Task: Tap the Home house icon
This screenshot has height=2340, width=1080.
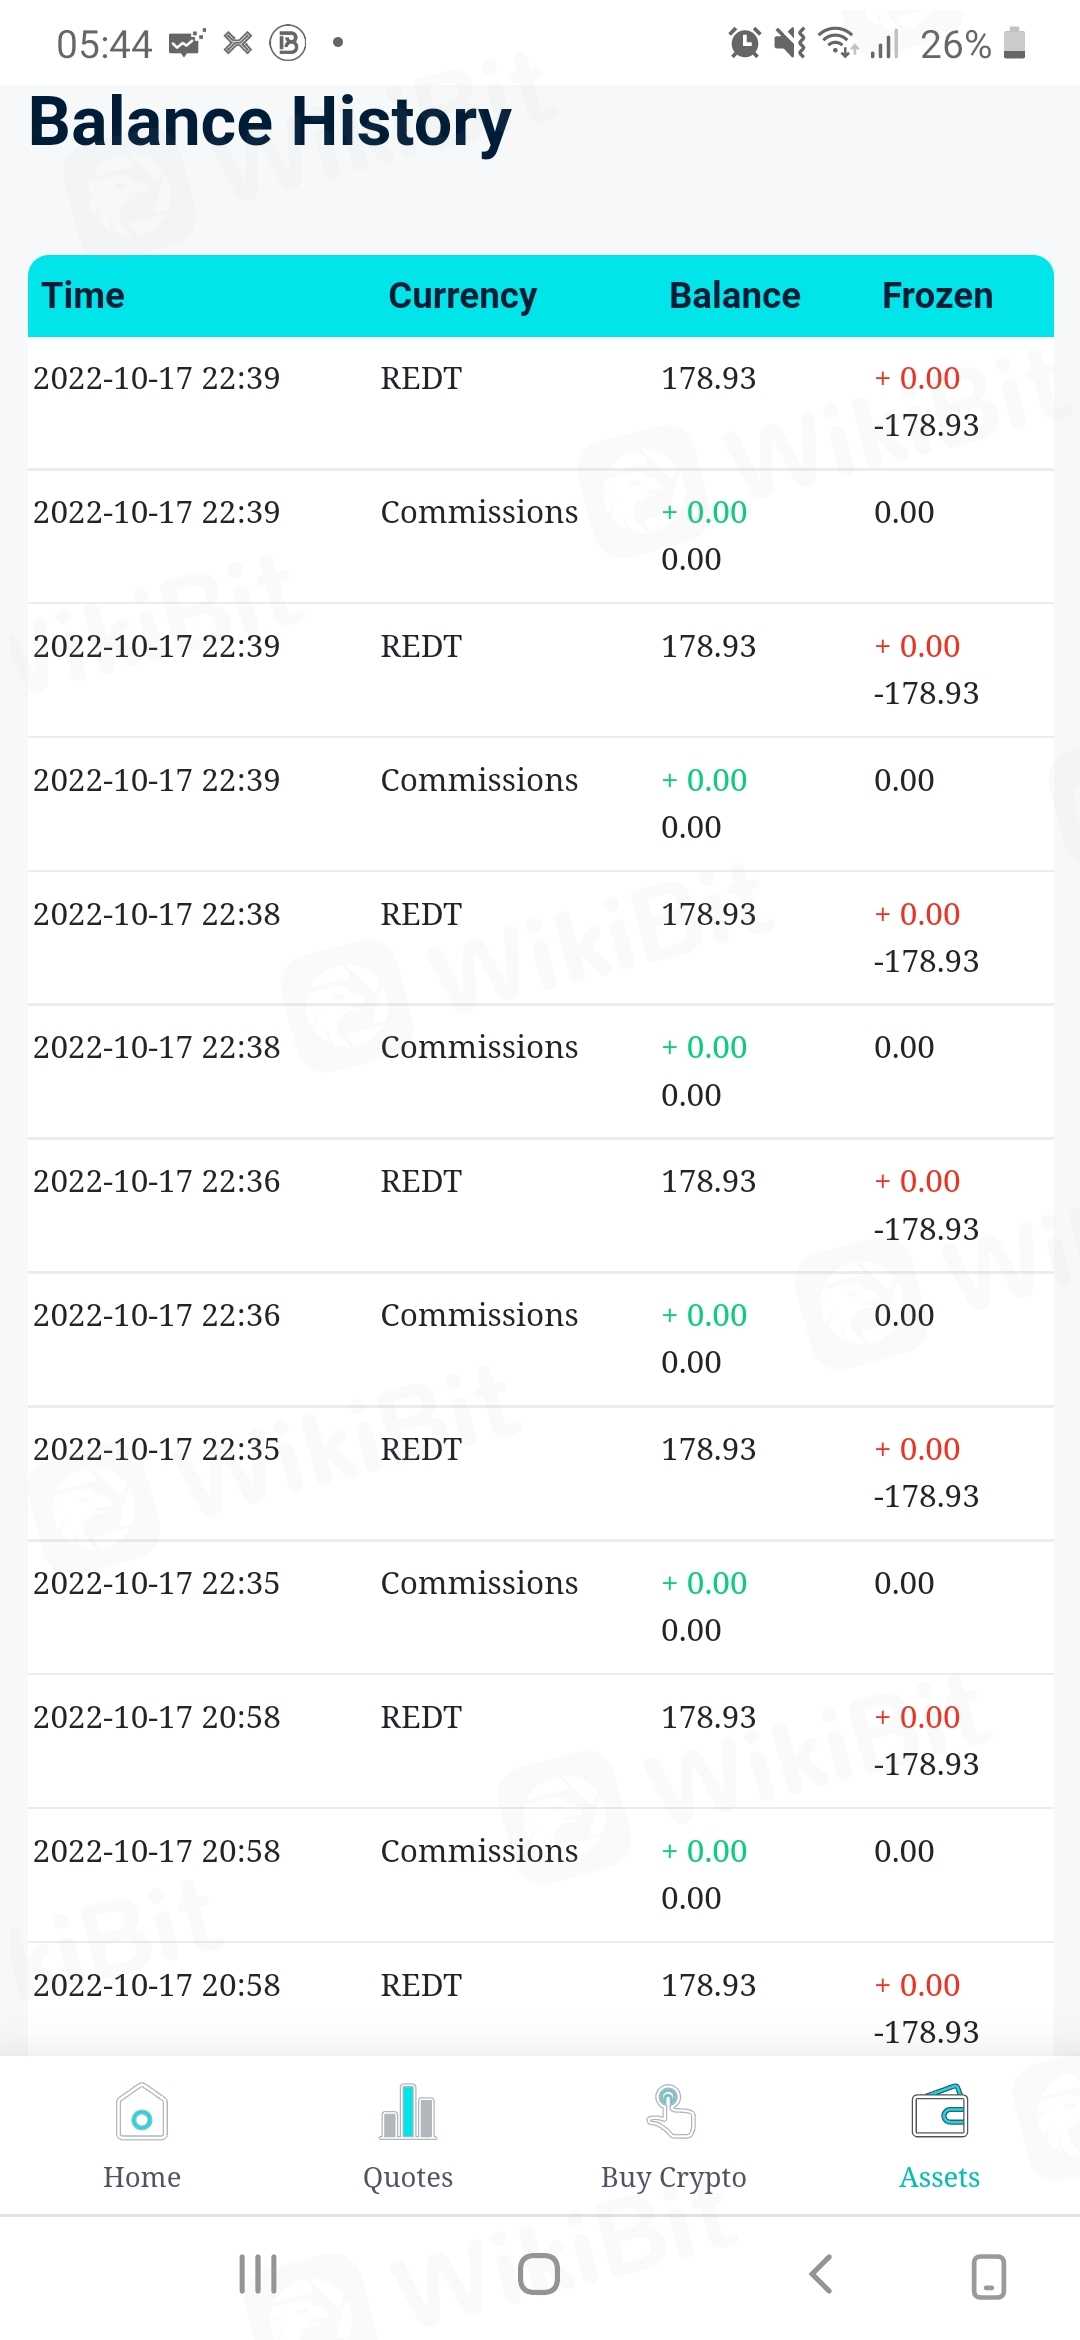Action: [141, 2112]
